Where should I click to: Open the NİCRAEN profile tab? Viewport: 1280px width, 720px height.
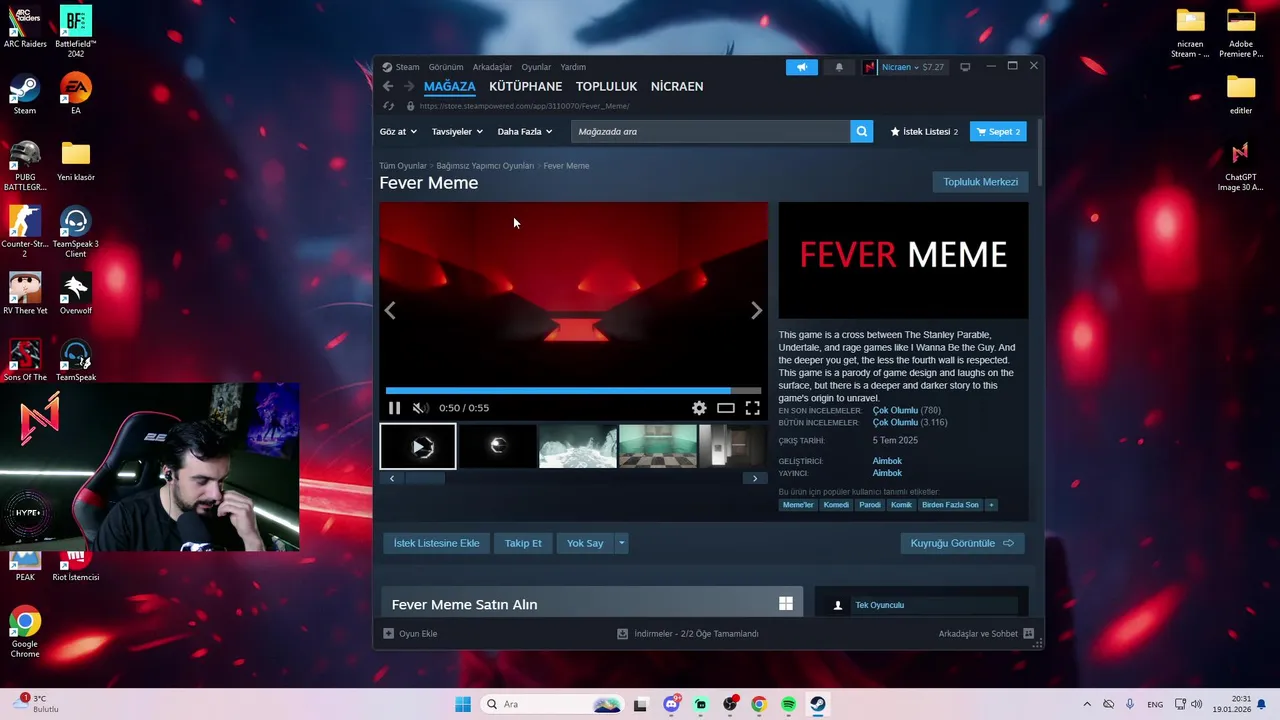(677, 86)
